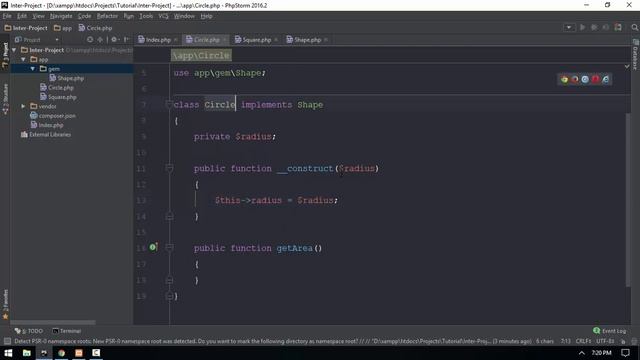640x360 pixels.
Task: Open Safari browser preview icon in editor
Action: point(585,80)
